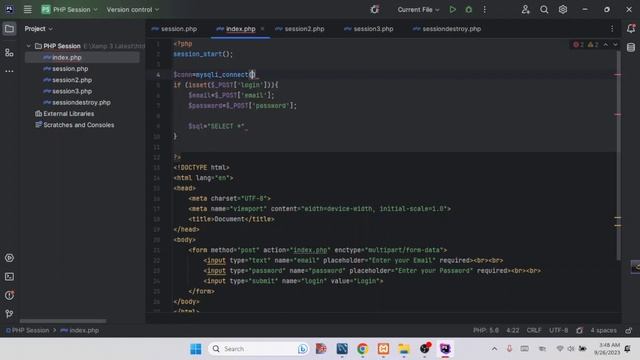Switch to session.php tab
The image size is (640, 360).
174,29
